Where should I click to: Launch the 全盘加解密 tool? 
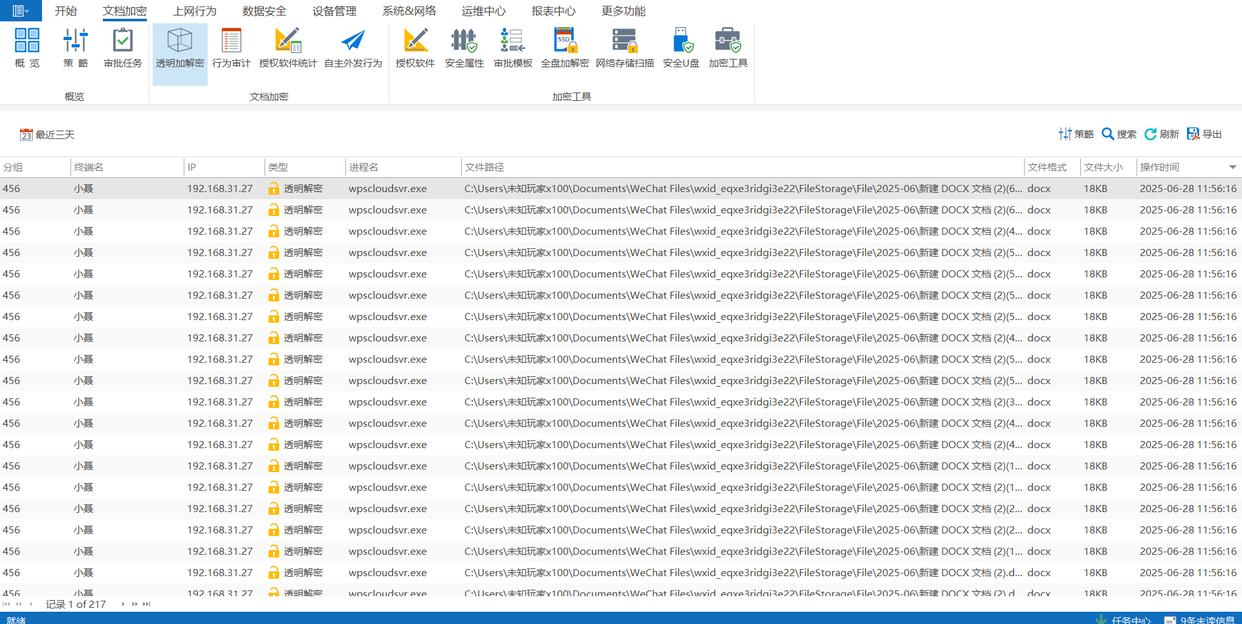[565, 48]
